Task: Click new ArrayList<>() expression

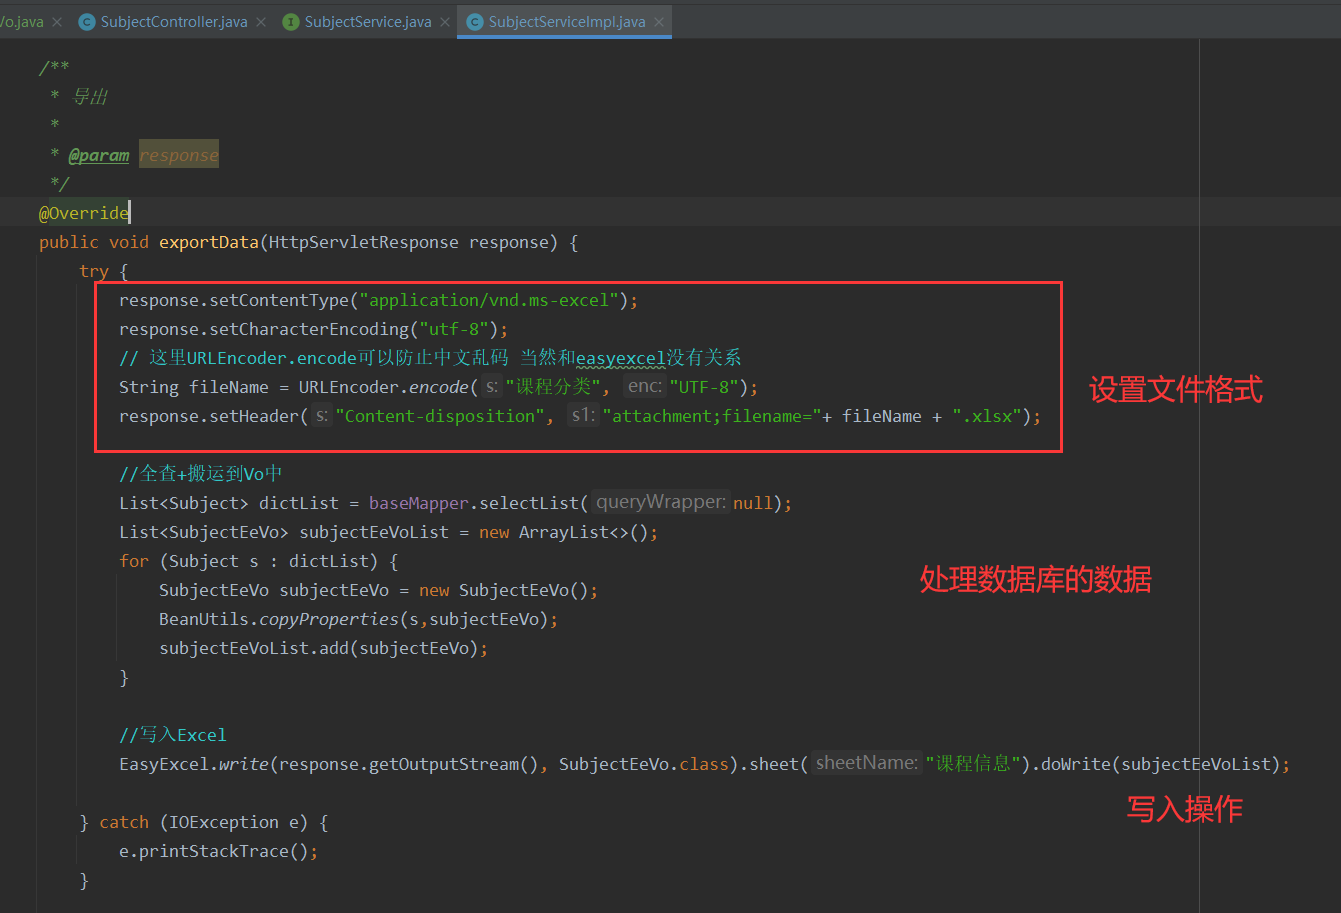Action: [564, 532]
